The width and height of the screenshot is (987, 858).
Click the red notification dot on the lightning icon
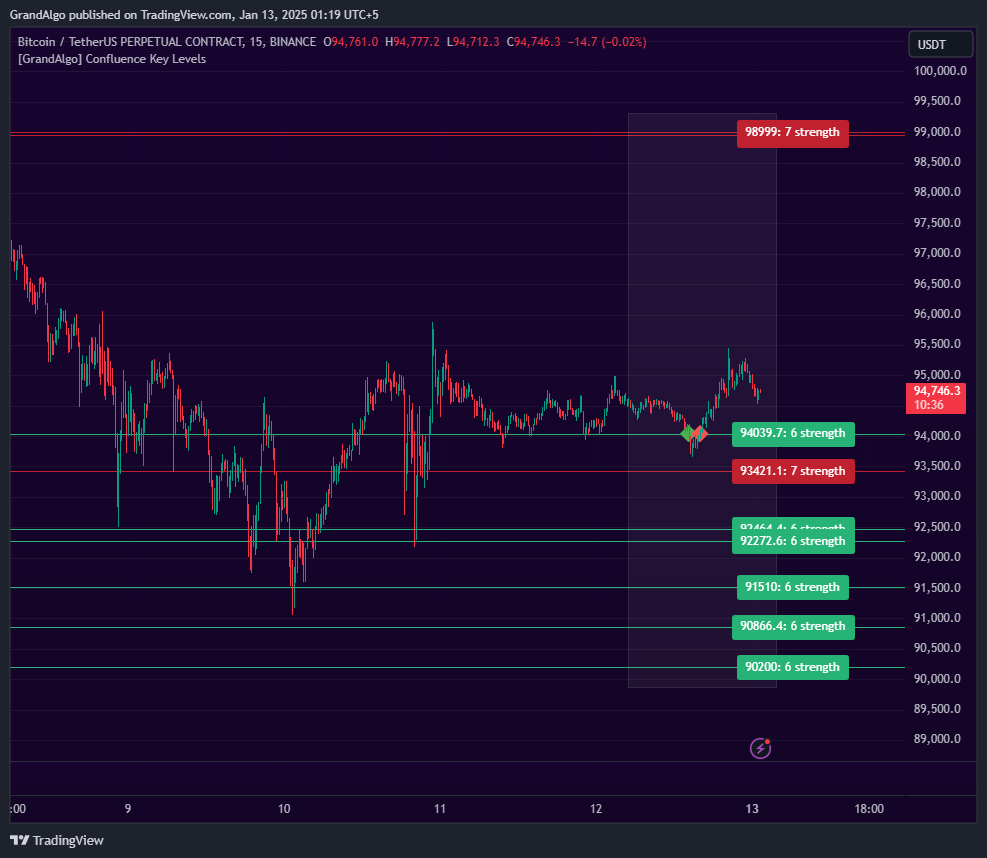point(768,741)
